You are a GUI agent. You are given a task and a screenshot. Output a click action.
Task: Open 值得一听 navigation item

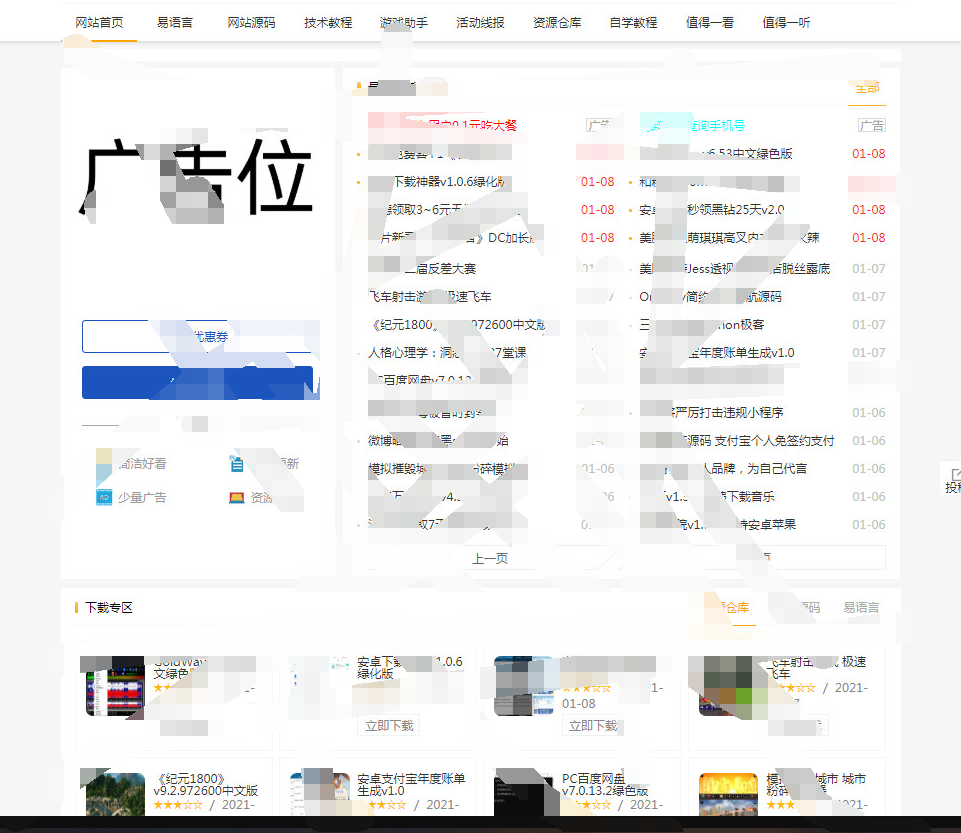tap(786, 22)
